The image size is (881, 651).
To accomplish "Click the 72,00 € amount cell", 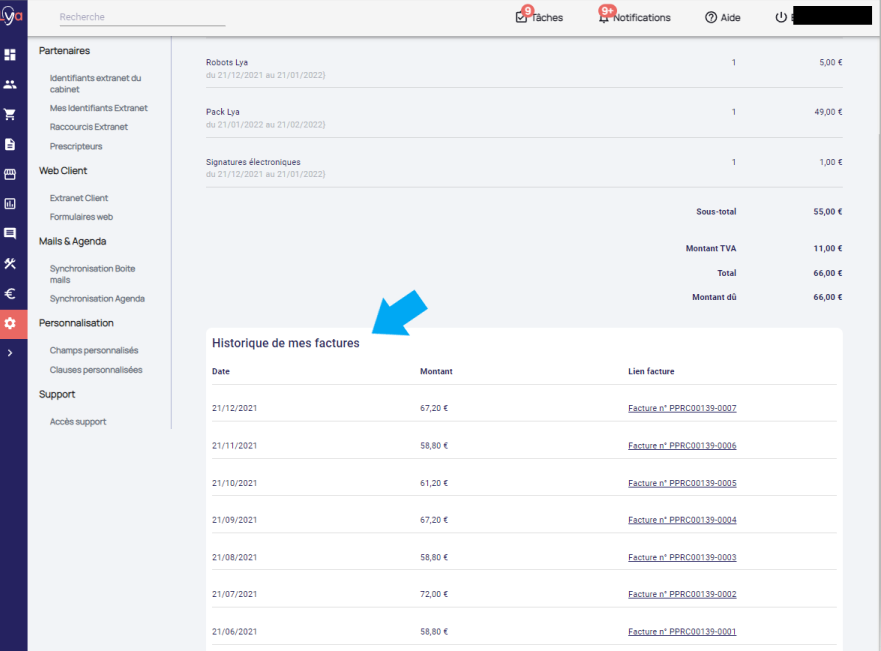I will (x=434, y=594).
